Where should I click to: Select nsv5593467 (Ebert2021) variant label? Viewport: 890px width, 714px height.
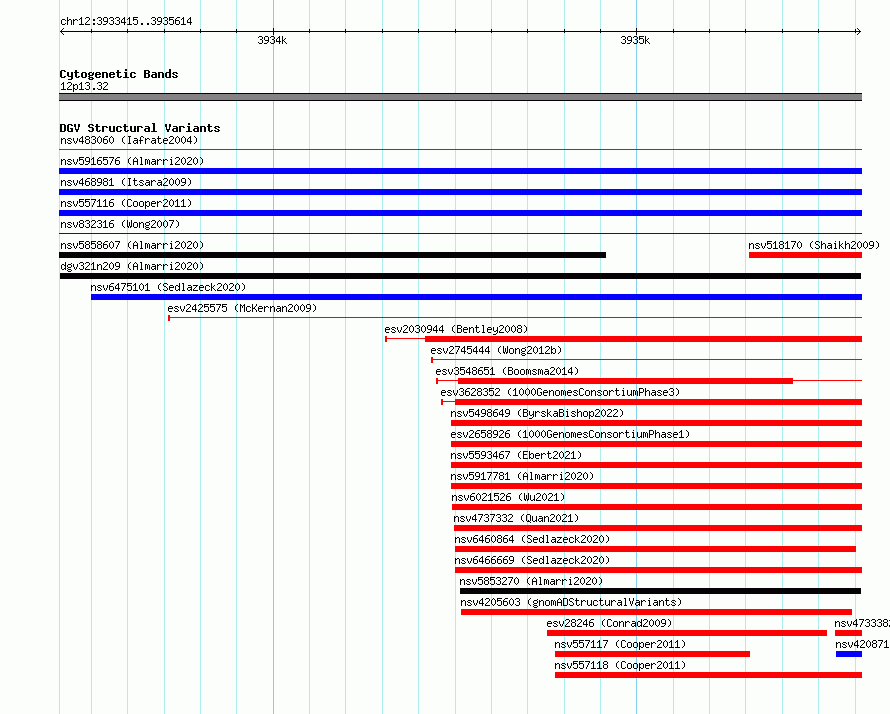(x=516, y=455)
